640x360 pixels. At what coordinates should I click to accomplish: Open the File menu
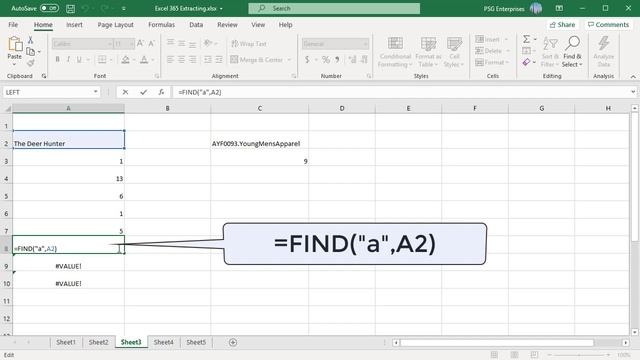[13, 24]
